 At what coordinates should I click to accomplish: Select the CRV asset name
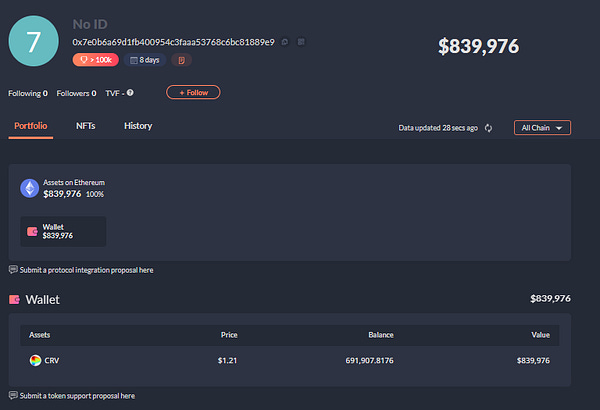pyautogui.click(x=52, y=361)
